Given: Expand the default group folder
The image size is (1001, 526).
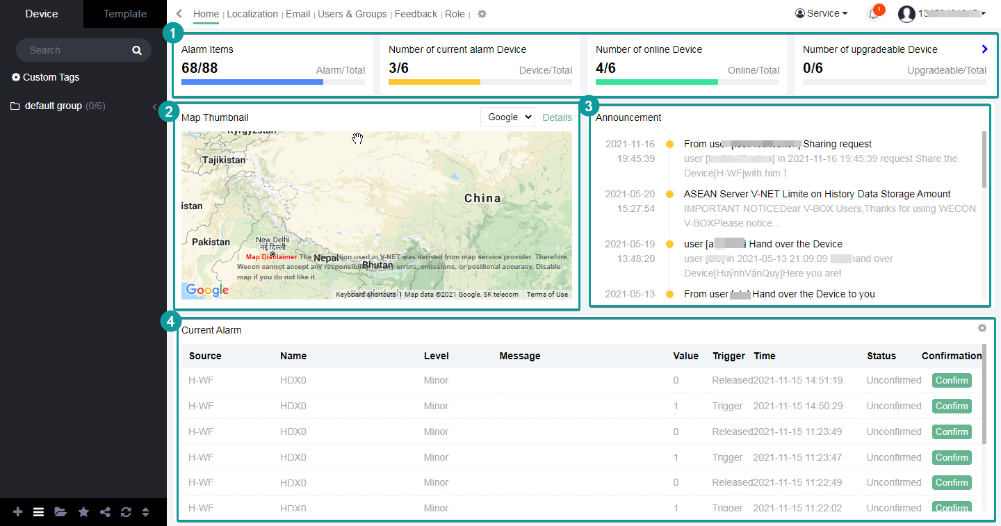Looking at the screenshot, I should (52, 106).
